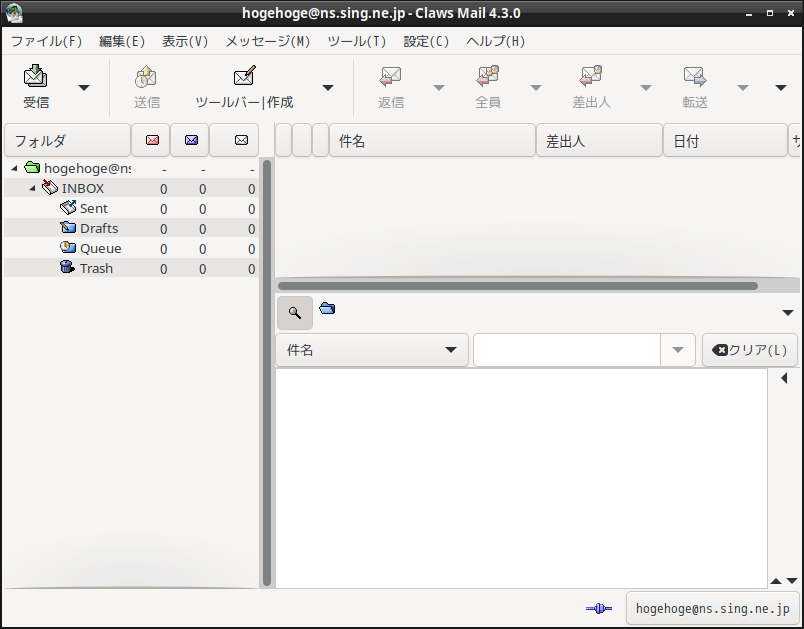The image size is (804, 629).
Task: Open the Forward (転送) dropdown arrow
Action: point(742,88)
